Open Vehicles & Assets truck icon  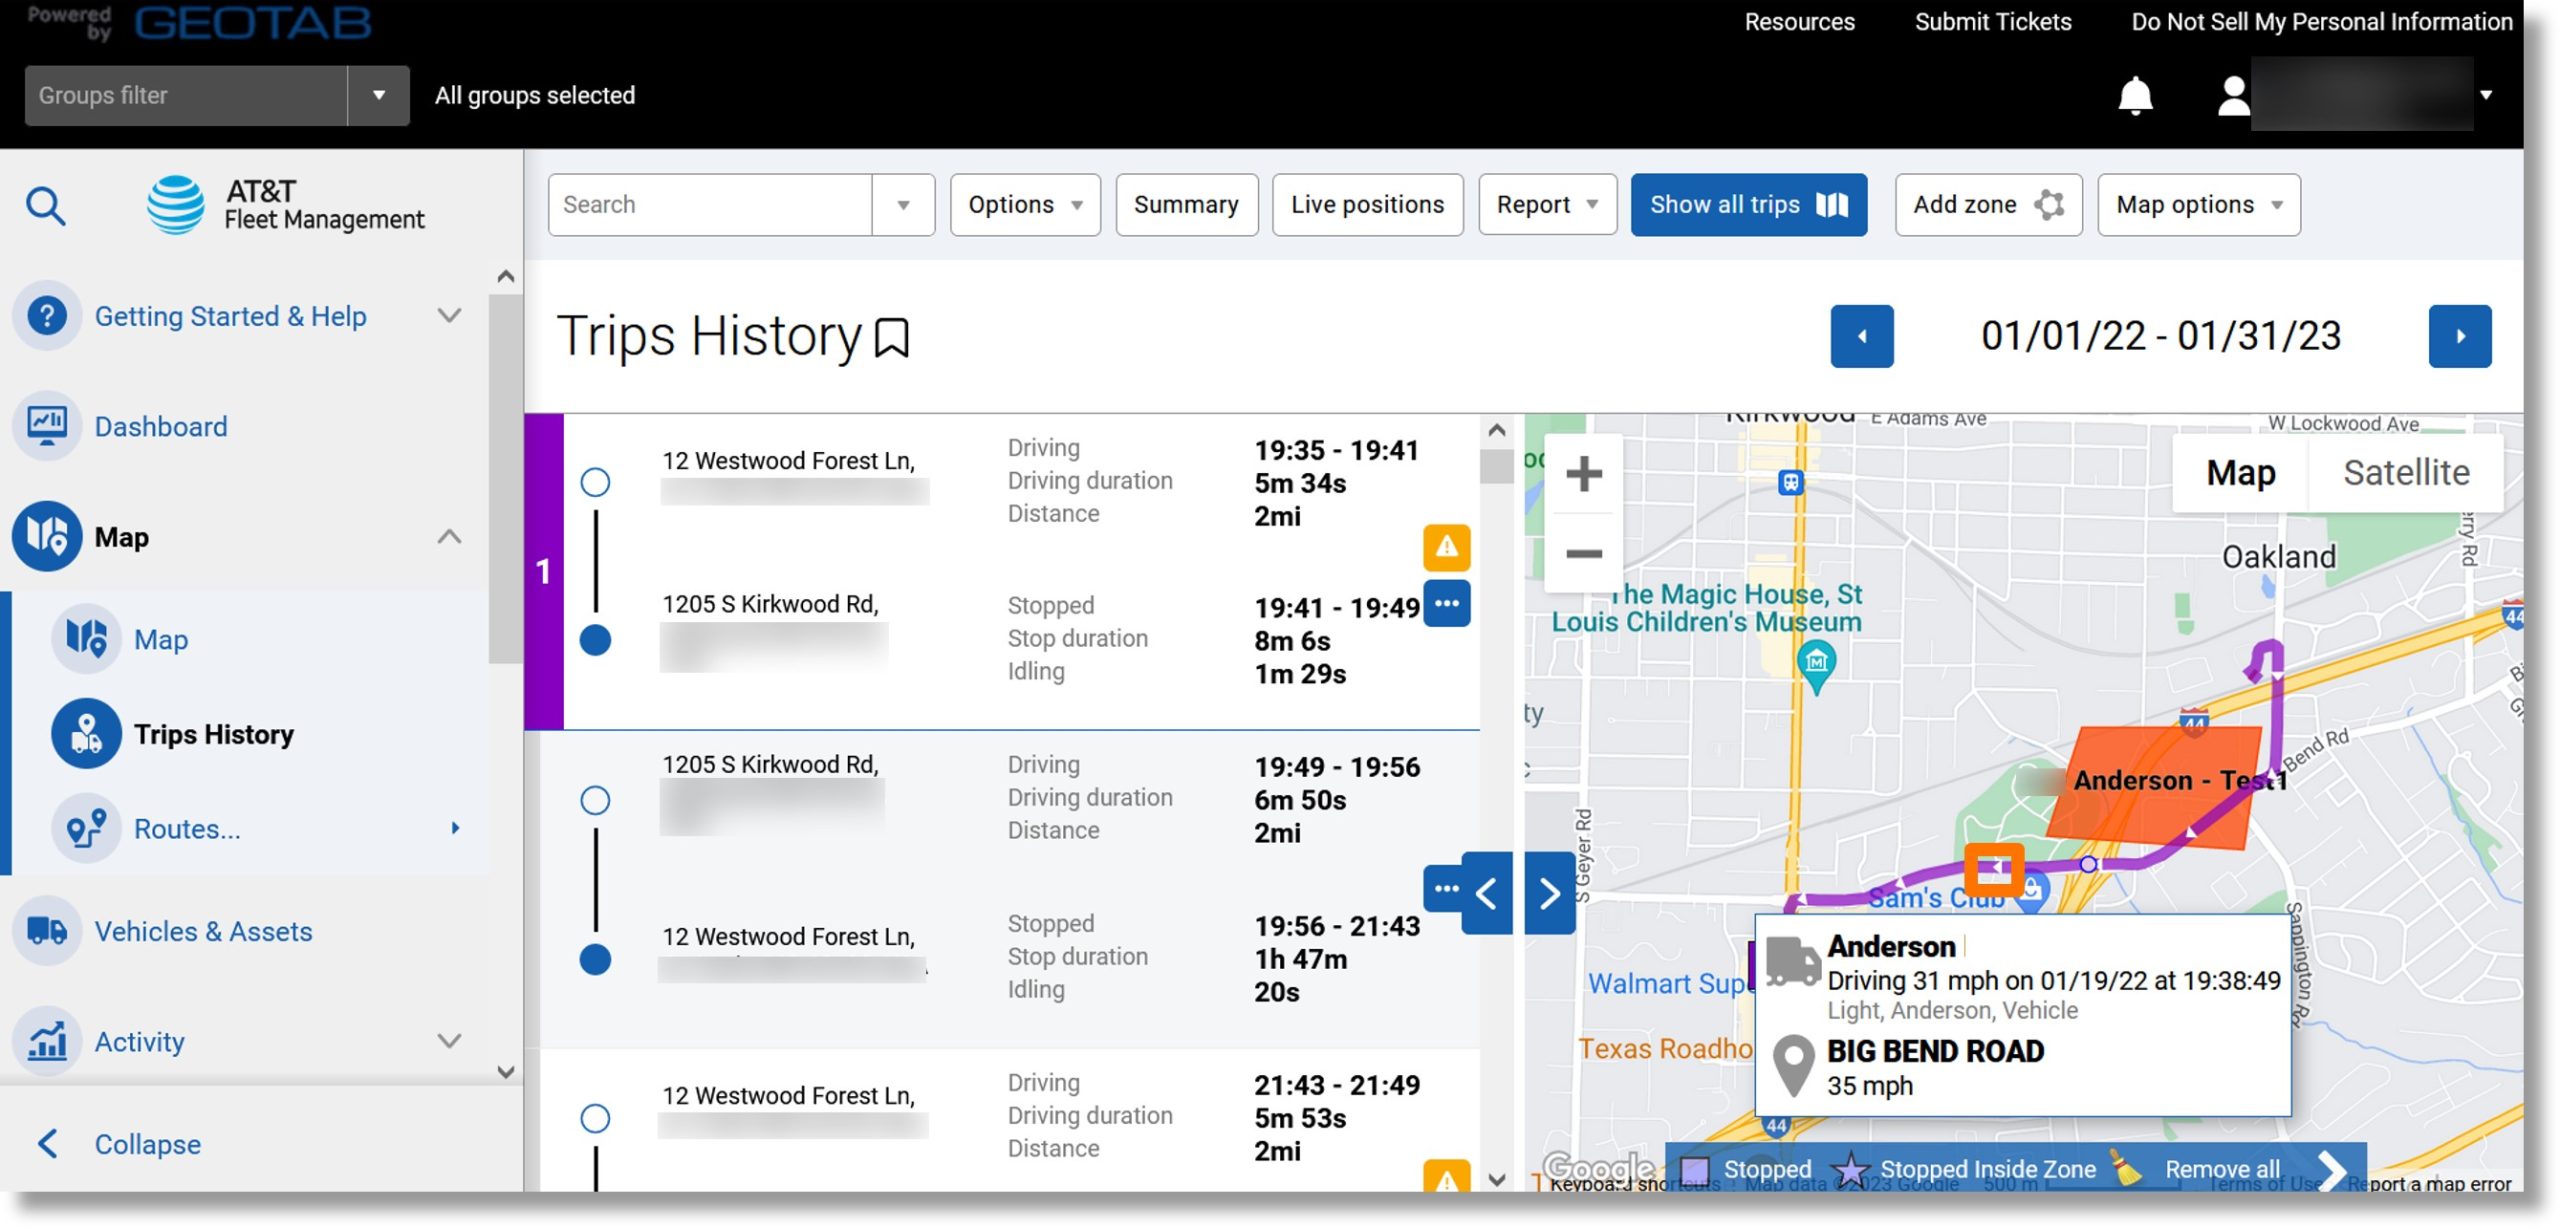coord(47,931)
